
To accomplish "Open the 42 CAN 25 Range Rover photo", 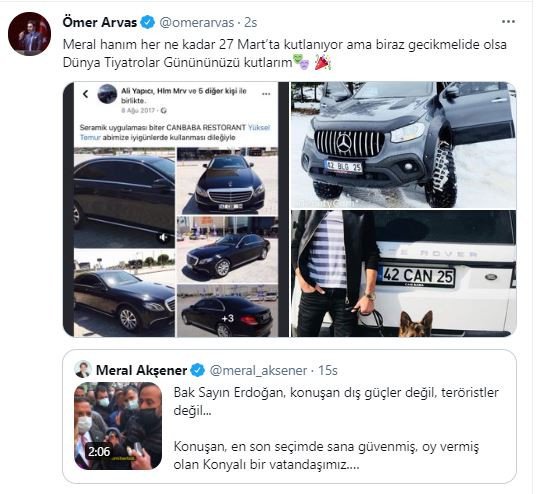I will click(x=403, y=273).
